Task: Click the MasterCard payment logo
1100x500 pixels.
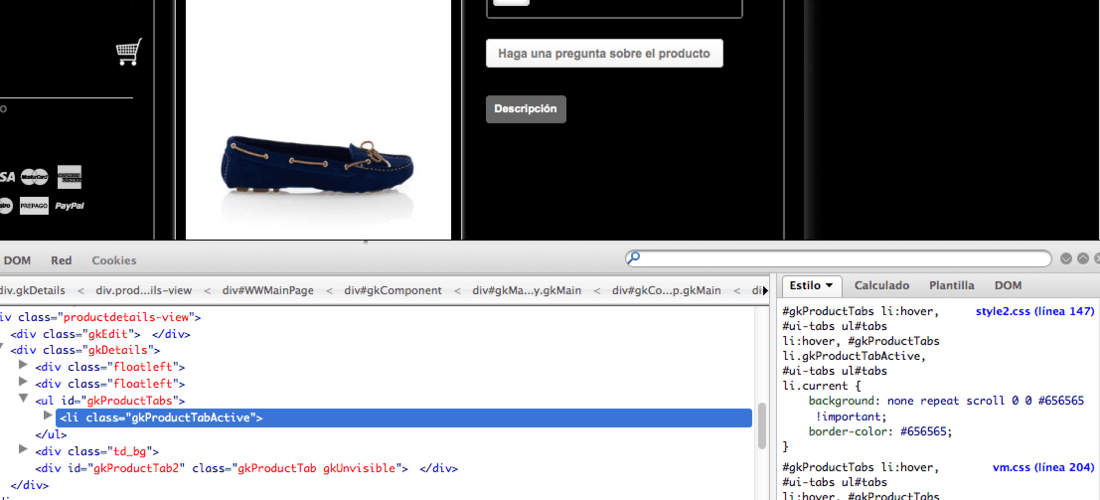Action: pos(34,177)
